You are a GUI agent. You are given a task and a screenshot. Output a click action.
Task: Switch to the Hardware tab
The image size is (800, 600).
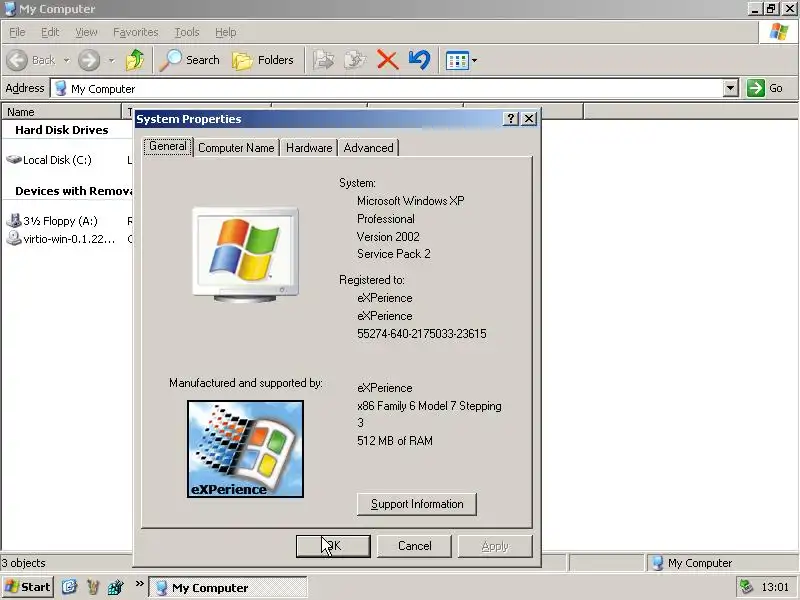pos(309,148)
